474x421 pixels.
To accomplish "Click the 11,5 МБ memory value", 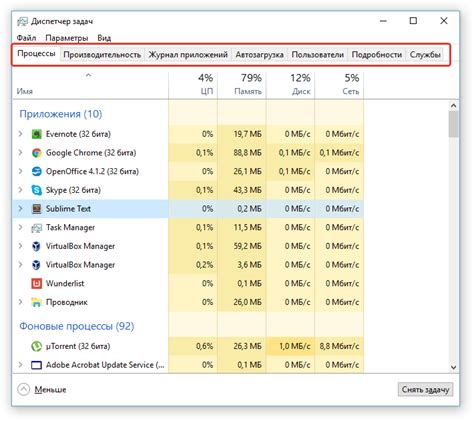I will coord(247,228).
